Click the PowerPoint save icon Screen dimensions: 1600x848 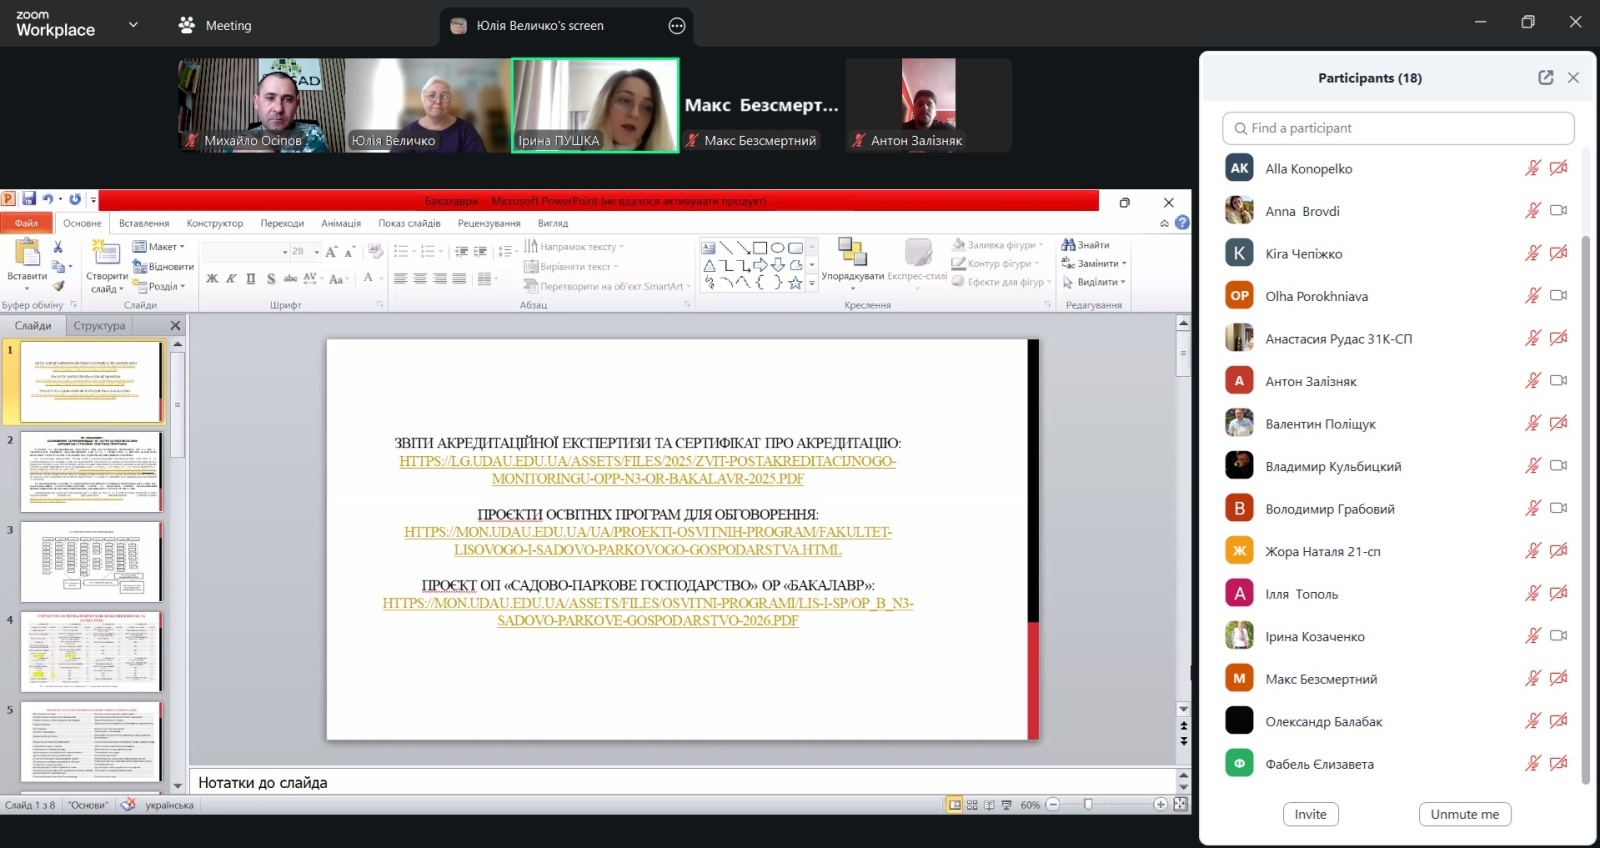(x=29, y=199)
